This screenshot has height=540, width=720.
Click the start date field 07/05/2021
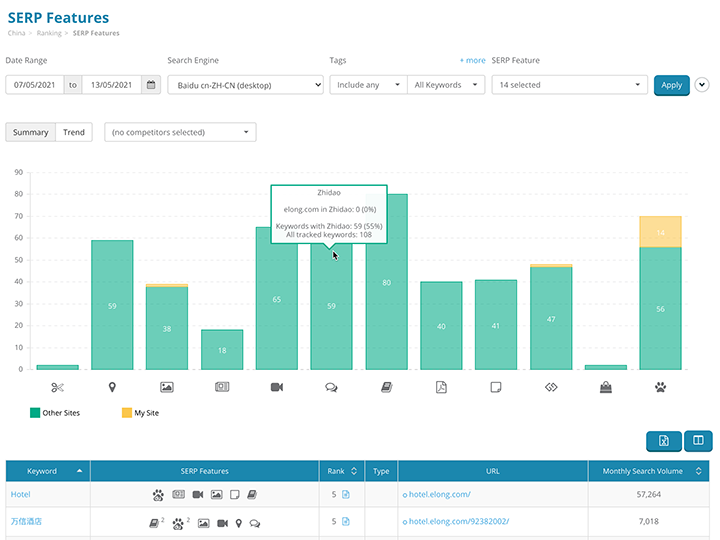tap(34, 85)
